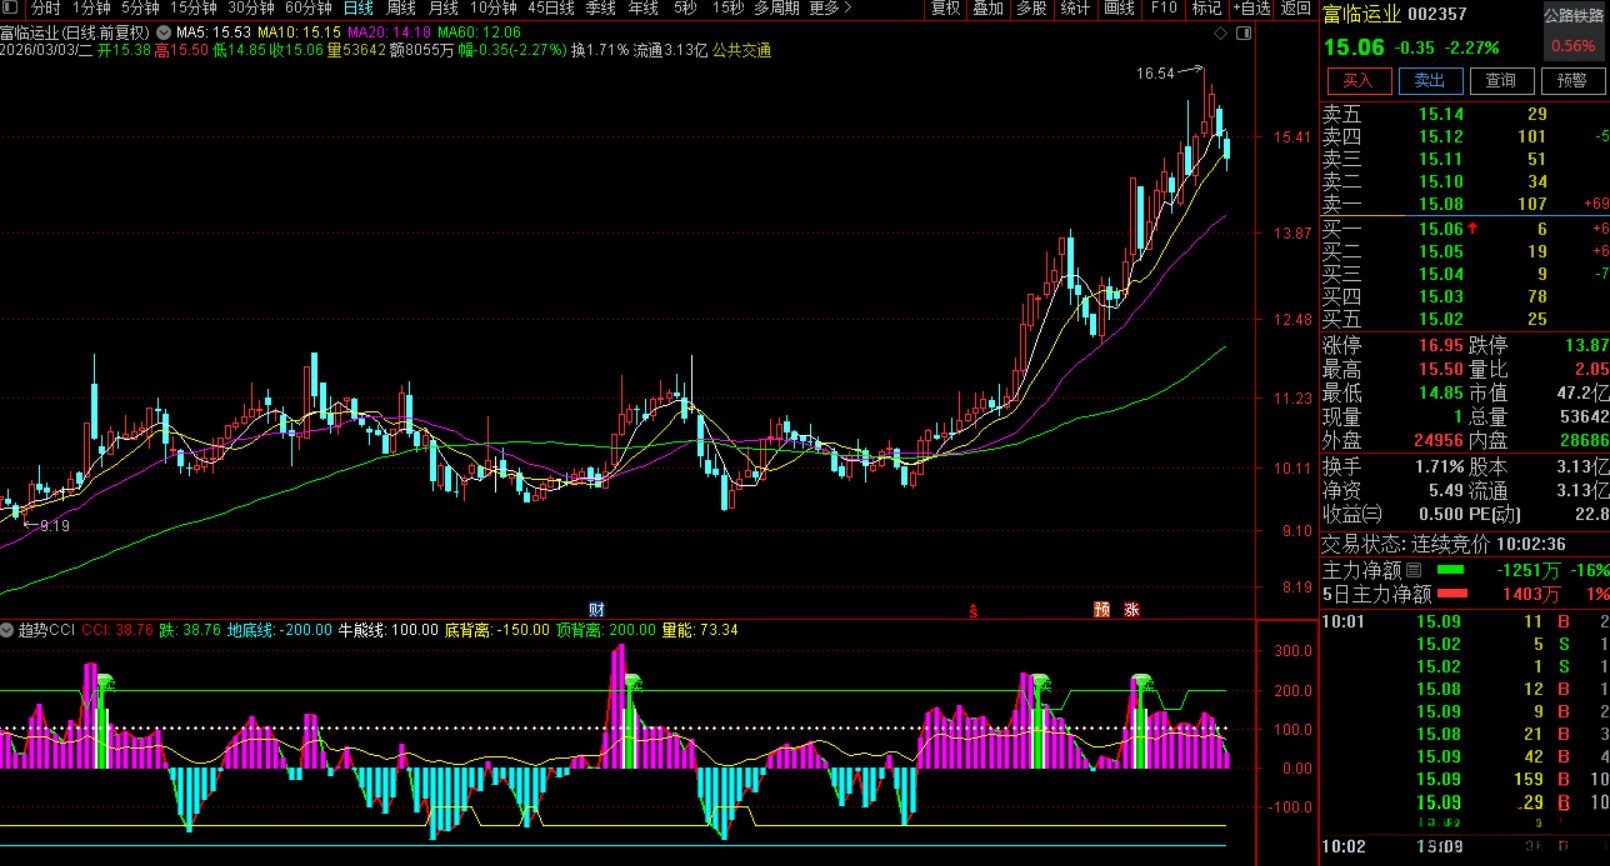Open the 画线 drawing tools
Screen dimensions: 1610x866
[x=1119, y=8]
